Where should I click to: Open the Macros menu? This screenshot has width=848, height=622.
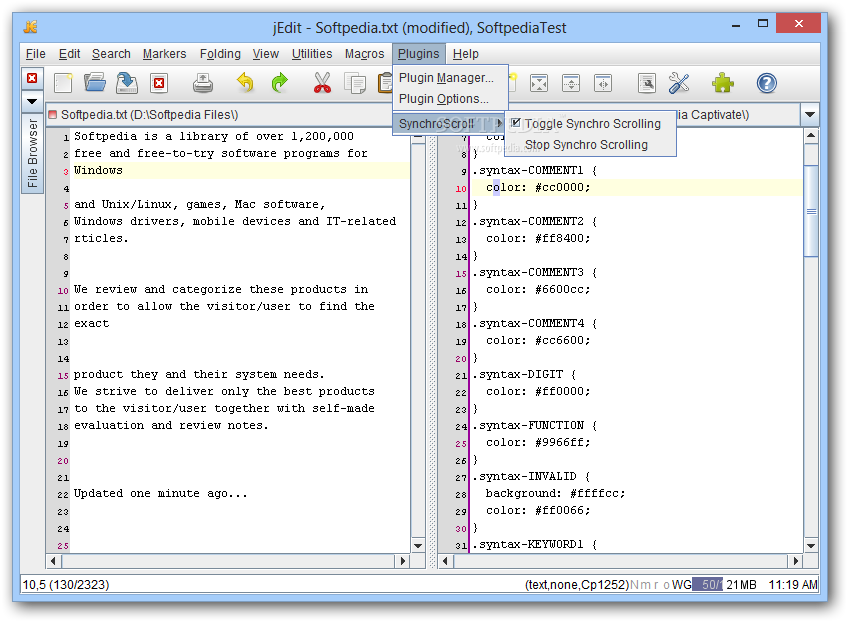coord(365,54)
